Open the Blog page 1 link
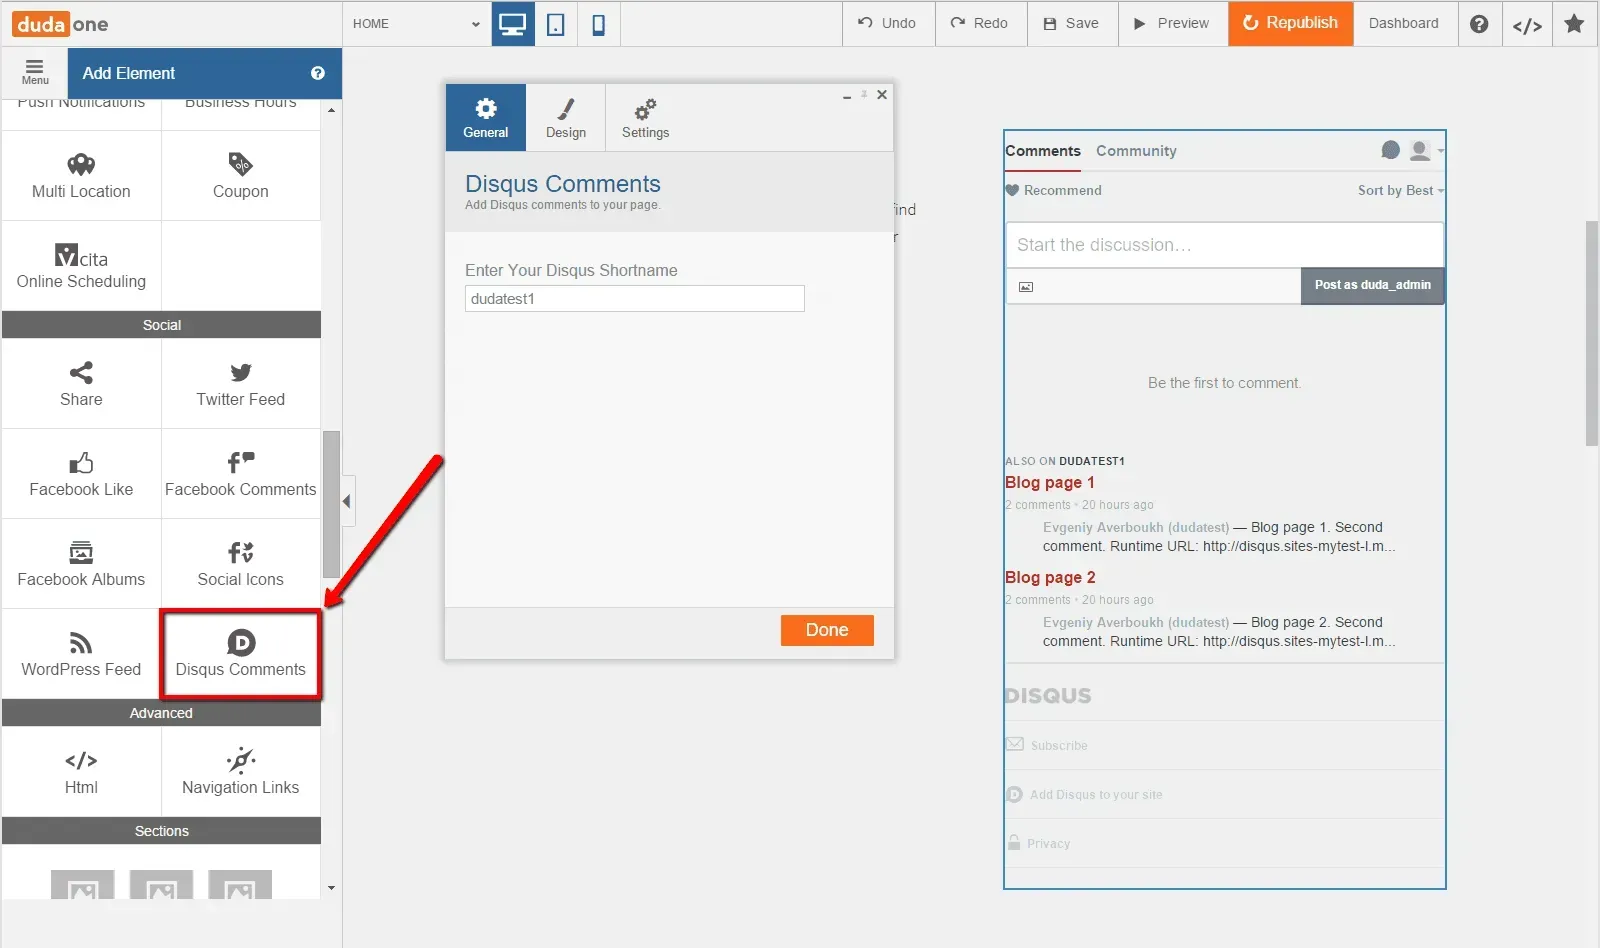Image resolution: width=1600 pixels, height=948 pixels. (x=1050, y=482)
